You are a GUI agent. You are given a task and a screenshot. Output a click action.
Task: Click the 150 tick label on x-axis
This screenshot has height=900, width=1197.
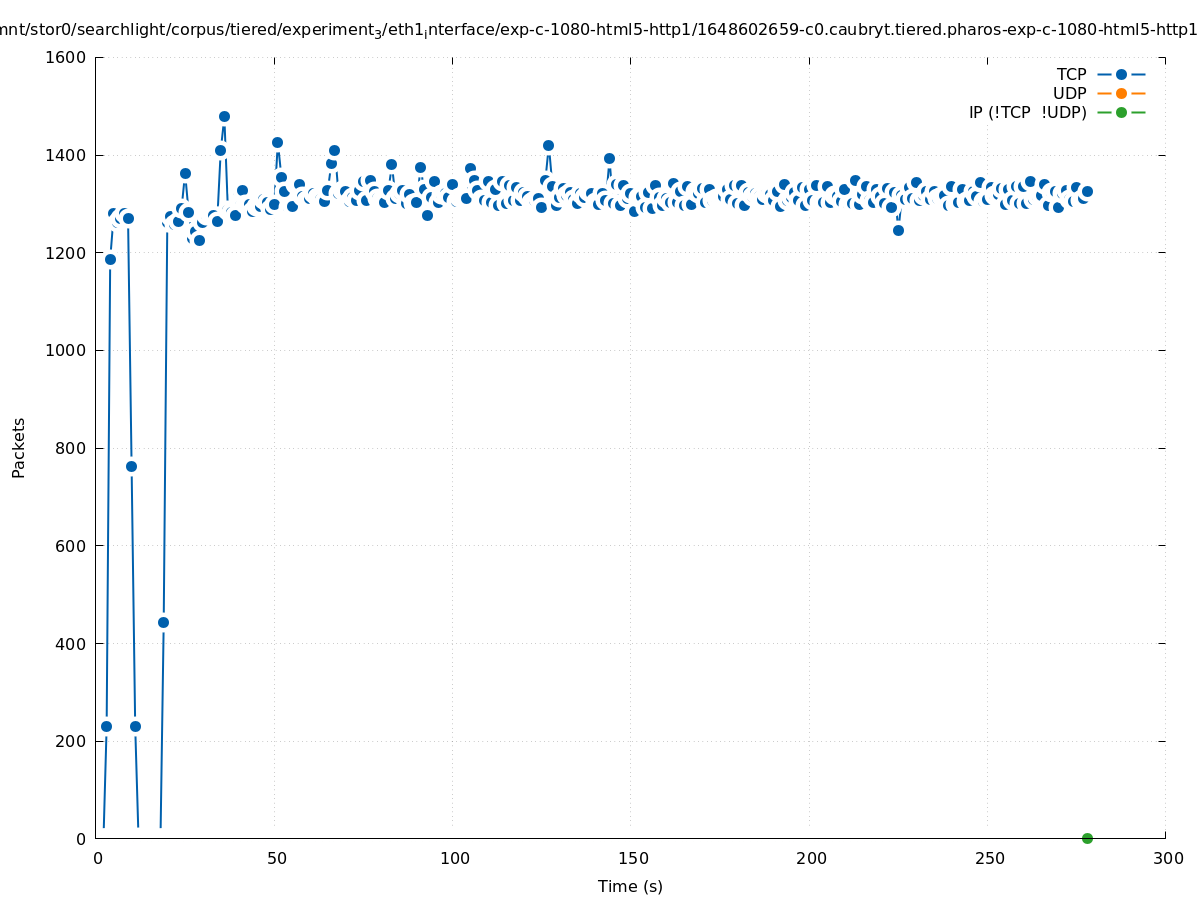(631, 858)
